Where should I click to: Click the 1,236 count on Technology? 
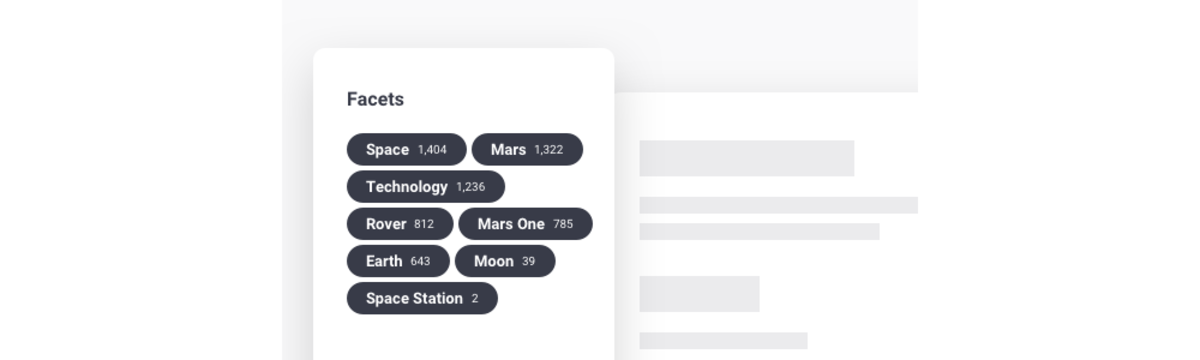tap(470, 187)
